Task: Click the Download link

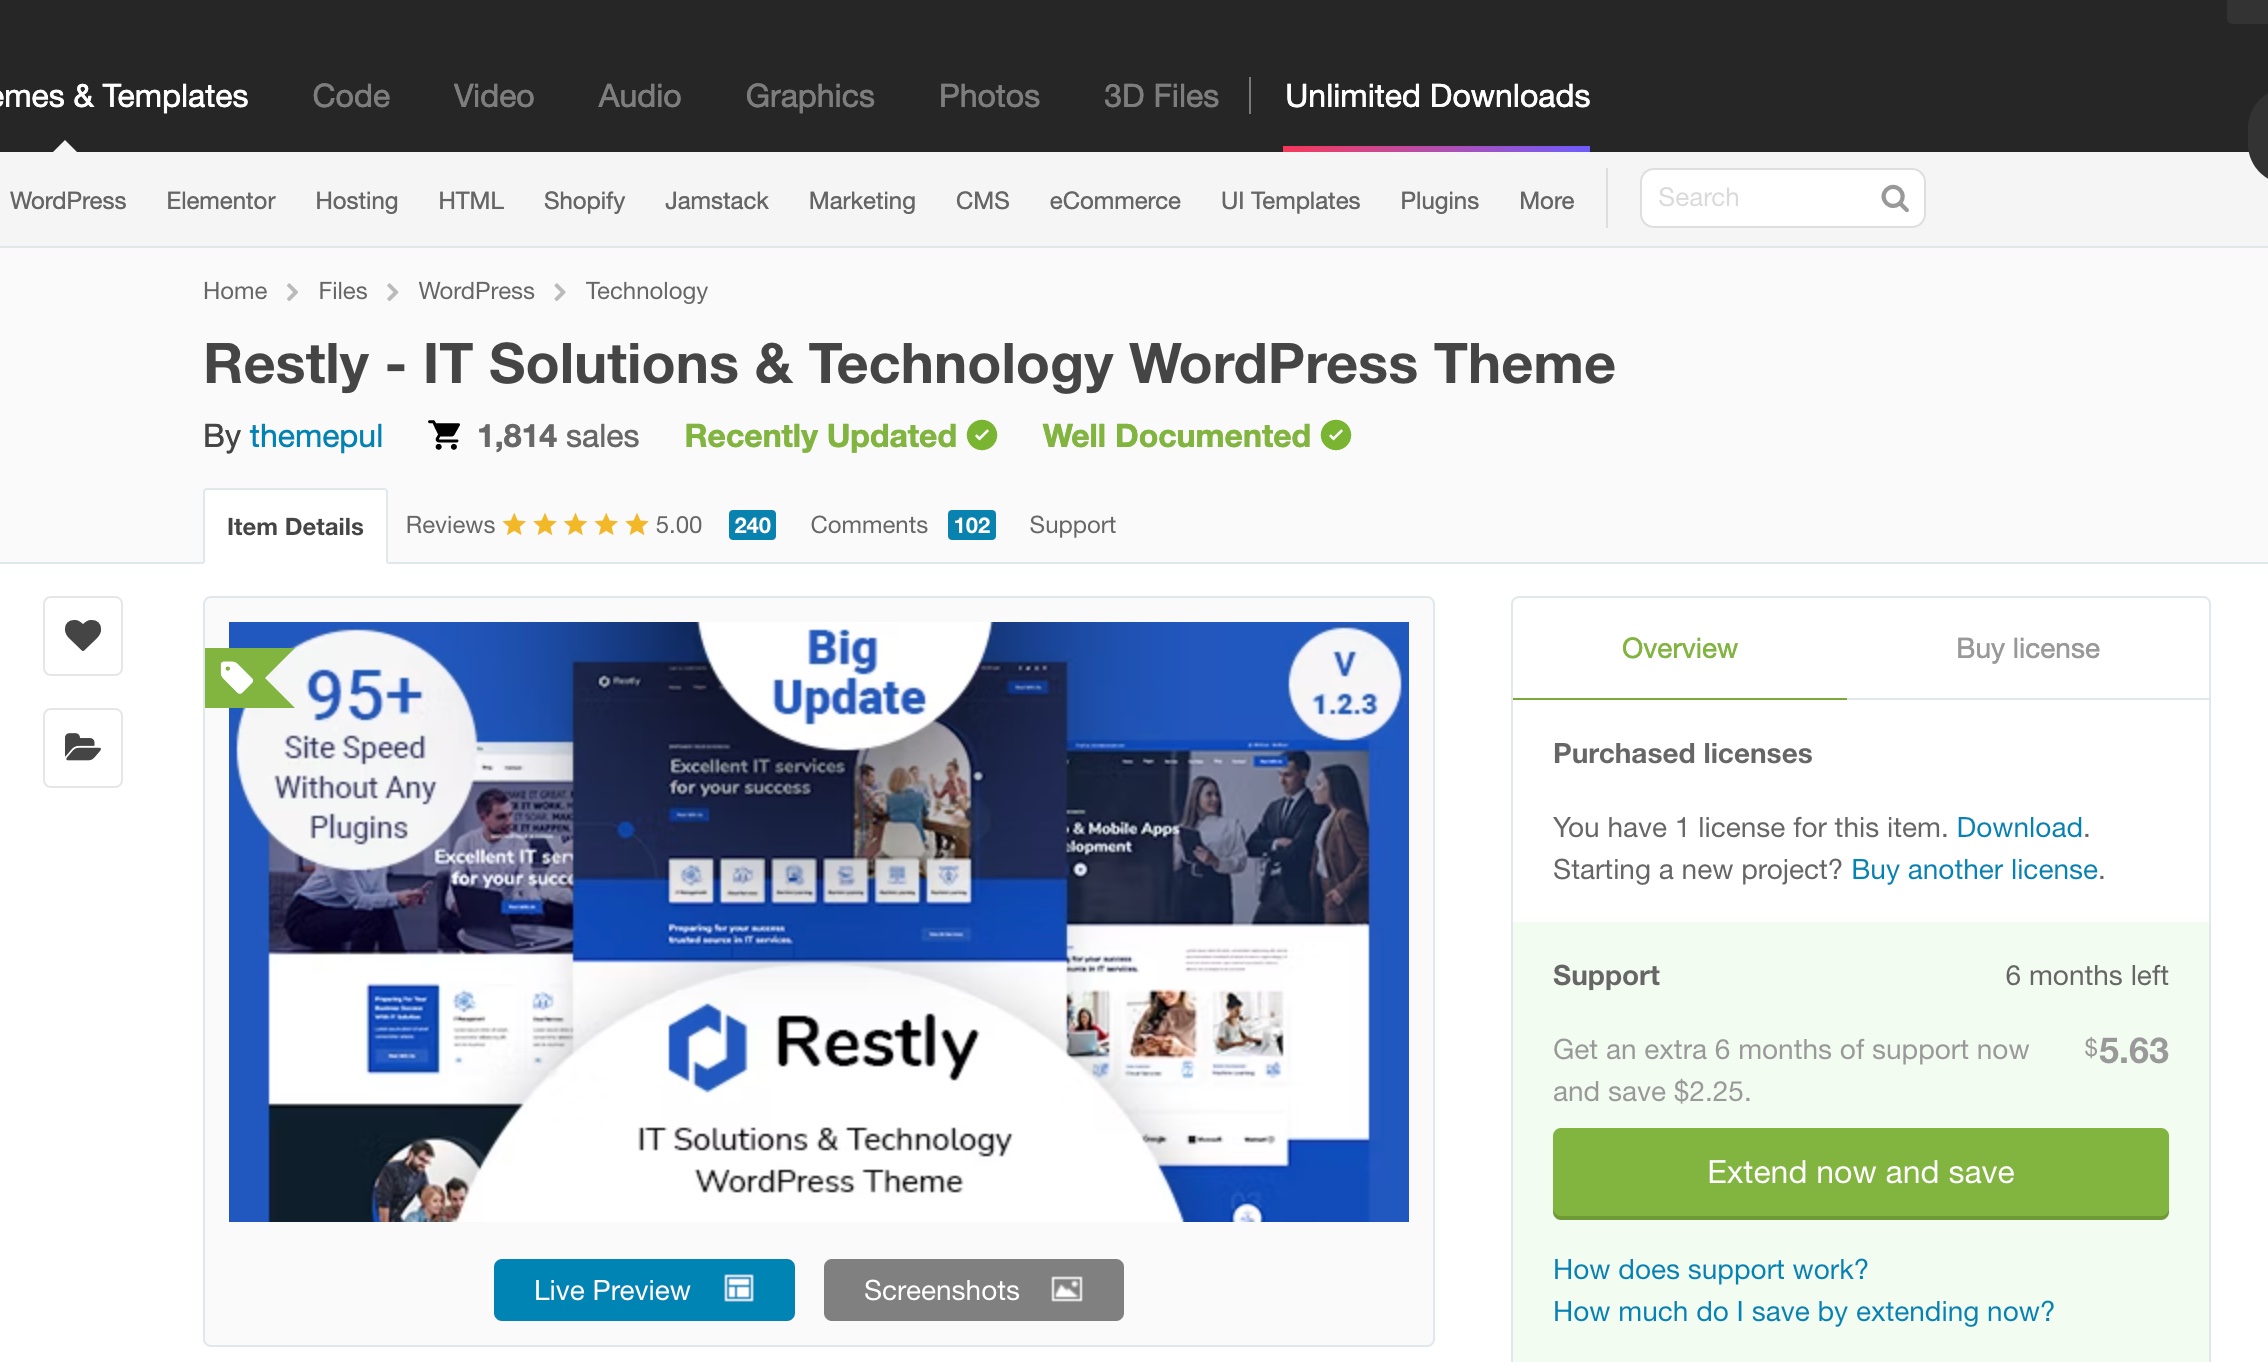Action: click(x=2019, y=827)
